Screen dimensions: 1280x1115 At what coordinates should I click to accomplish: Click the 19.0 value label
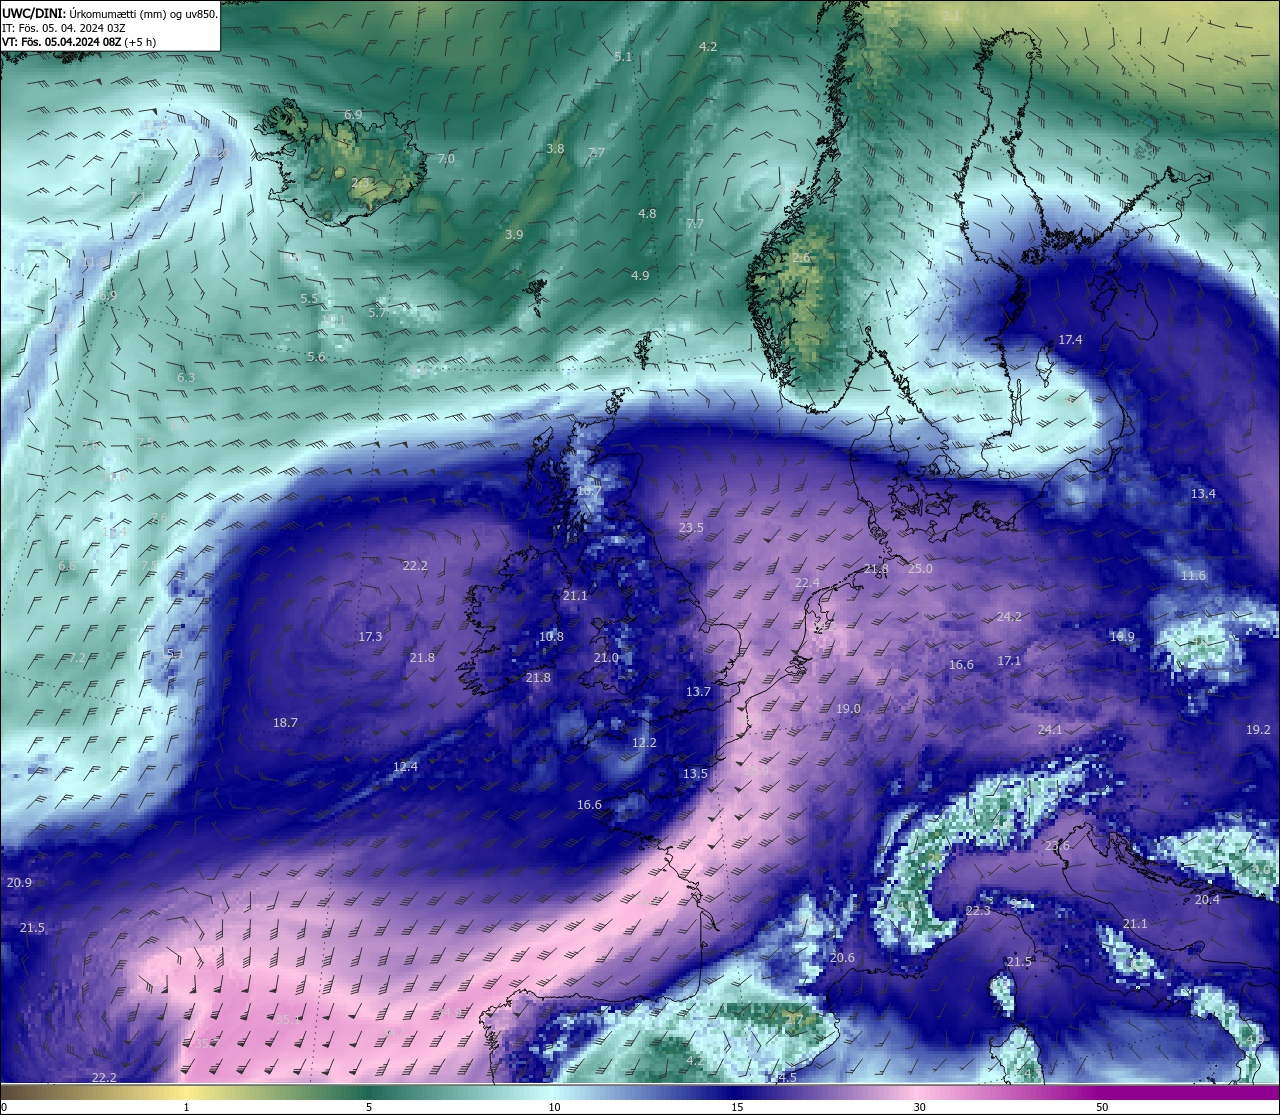pyautogui.click(x=848, y=709)
